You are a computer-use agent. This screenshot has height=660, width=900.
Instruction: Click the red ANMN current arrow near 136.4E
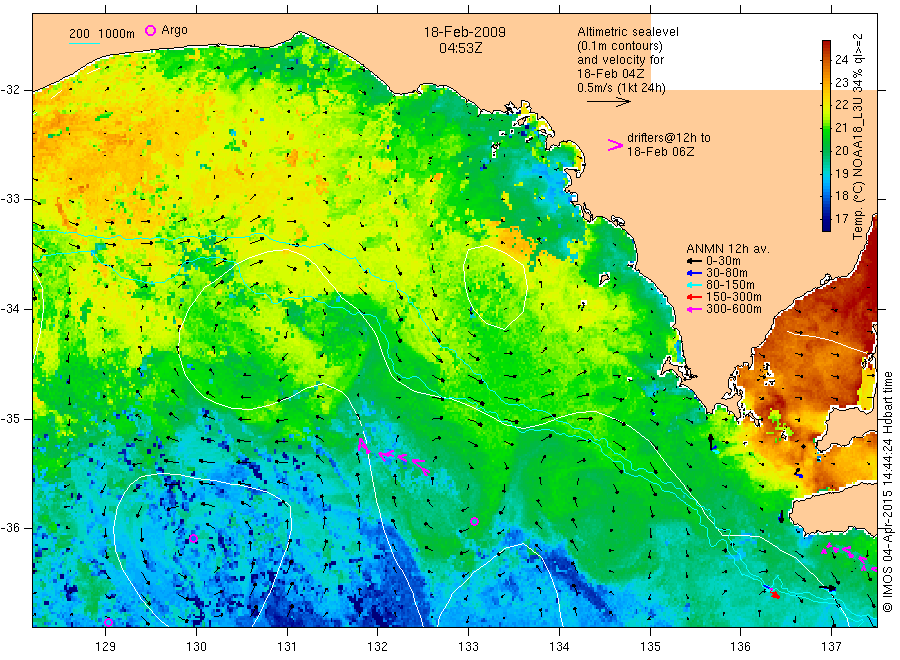pyautogui.click(x=774, y=594)
